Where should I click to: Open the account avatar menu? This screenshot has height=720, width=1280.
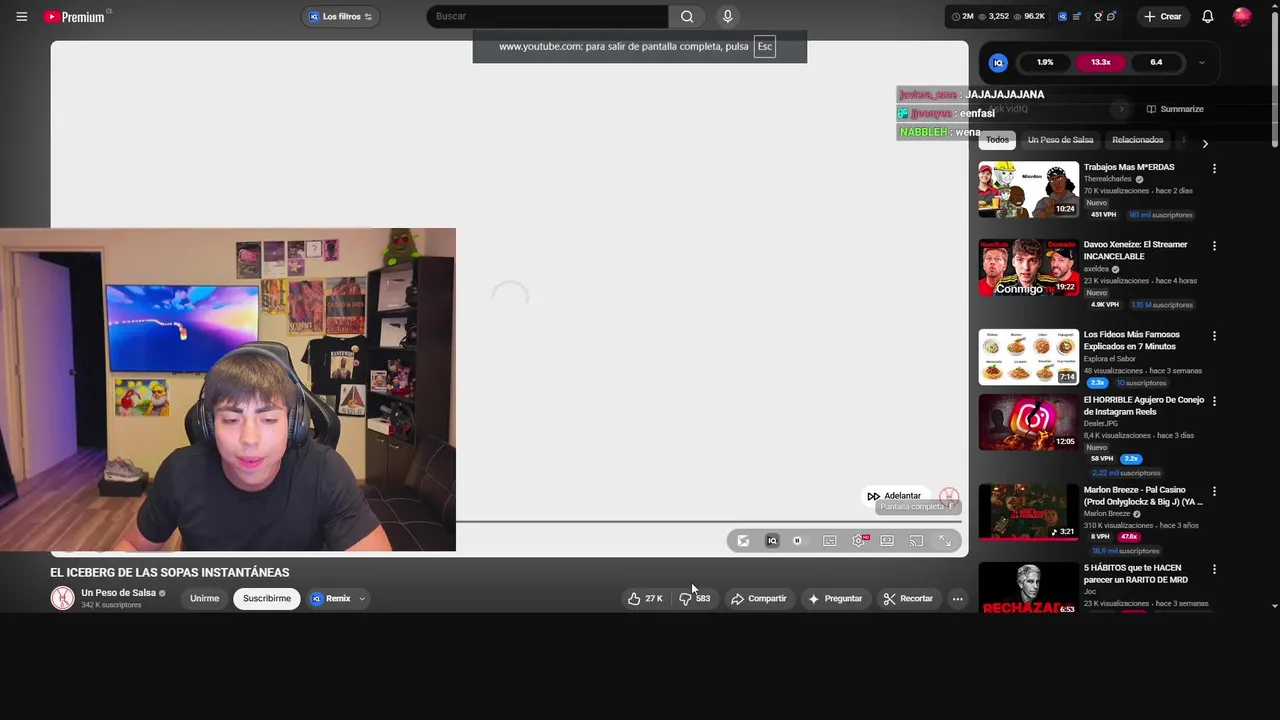tap(1242, 17)
